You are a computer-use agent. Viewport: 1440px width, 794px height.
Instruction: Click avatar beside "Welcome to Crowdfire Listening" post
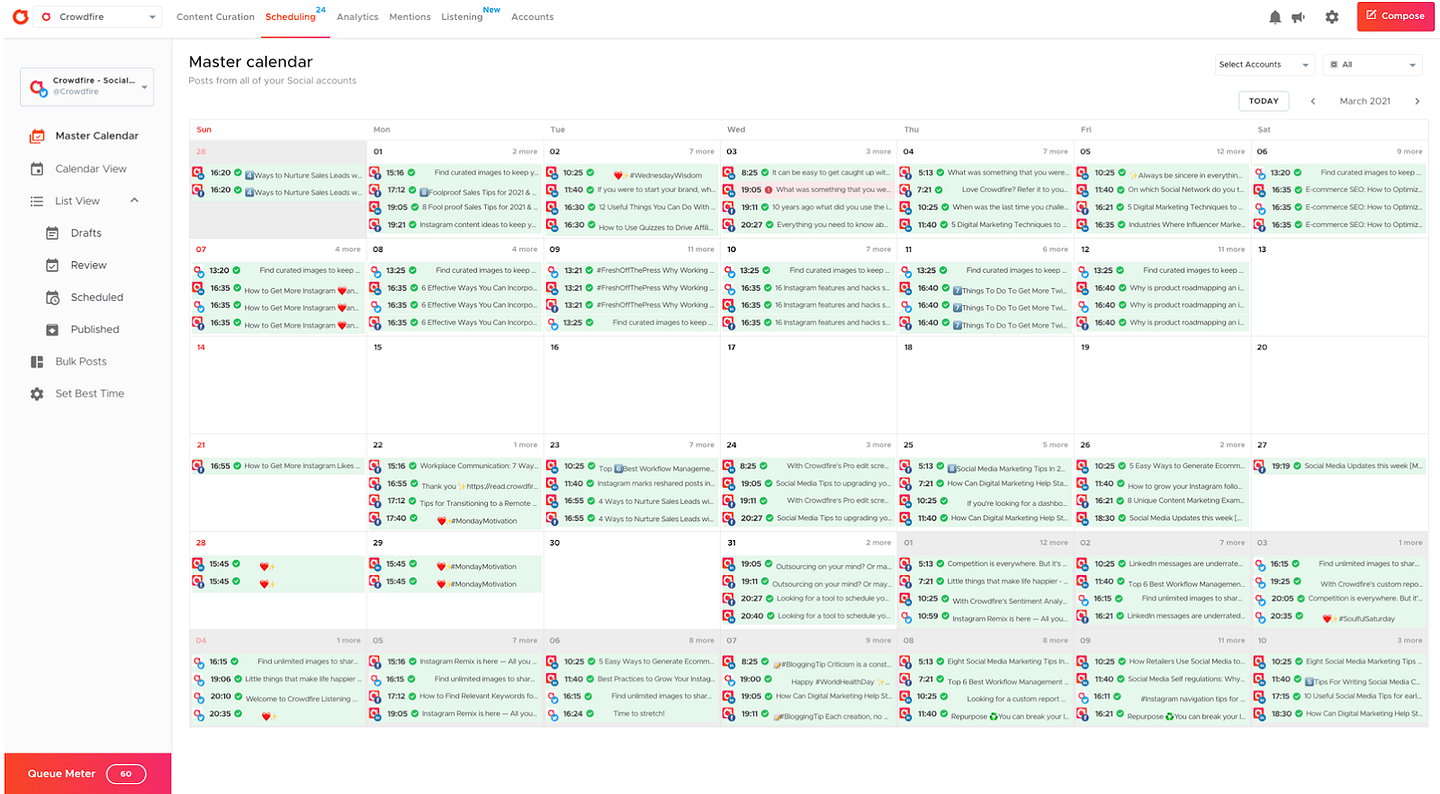click(198, 697)
